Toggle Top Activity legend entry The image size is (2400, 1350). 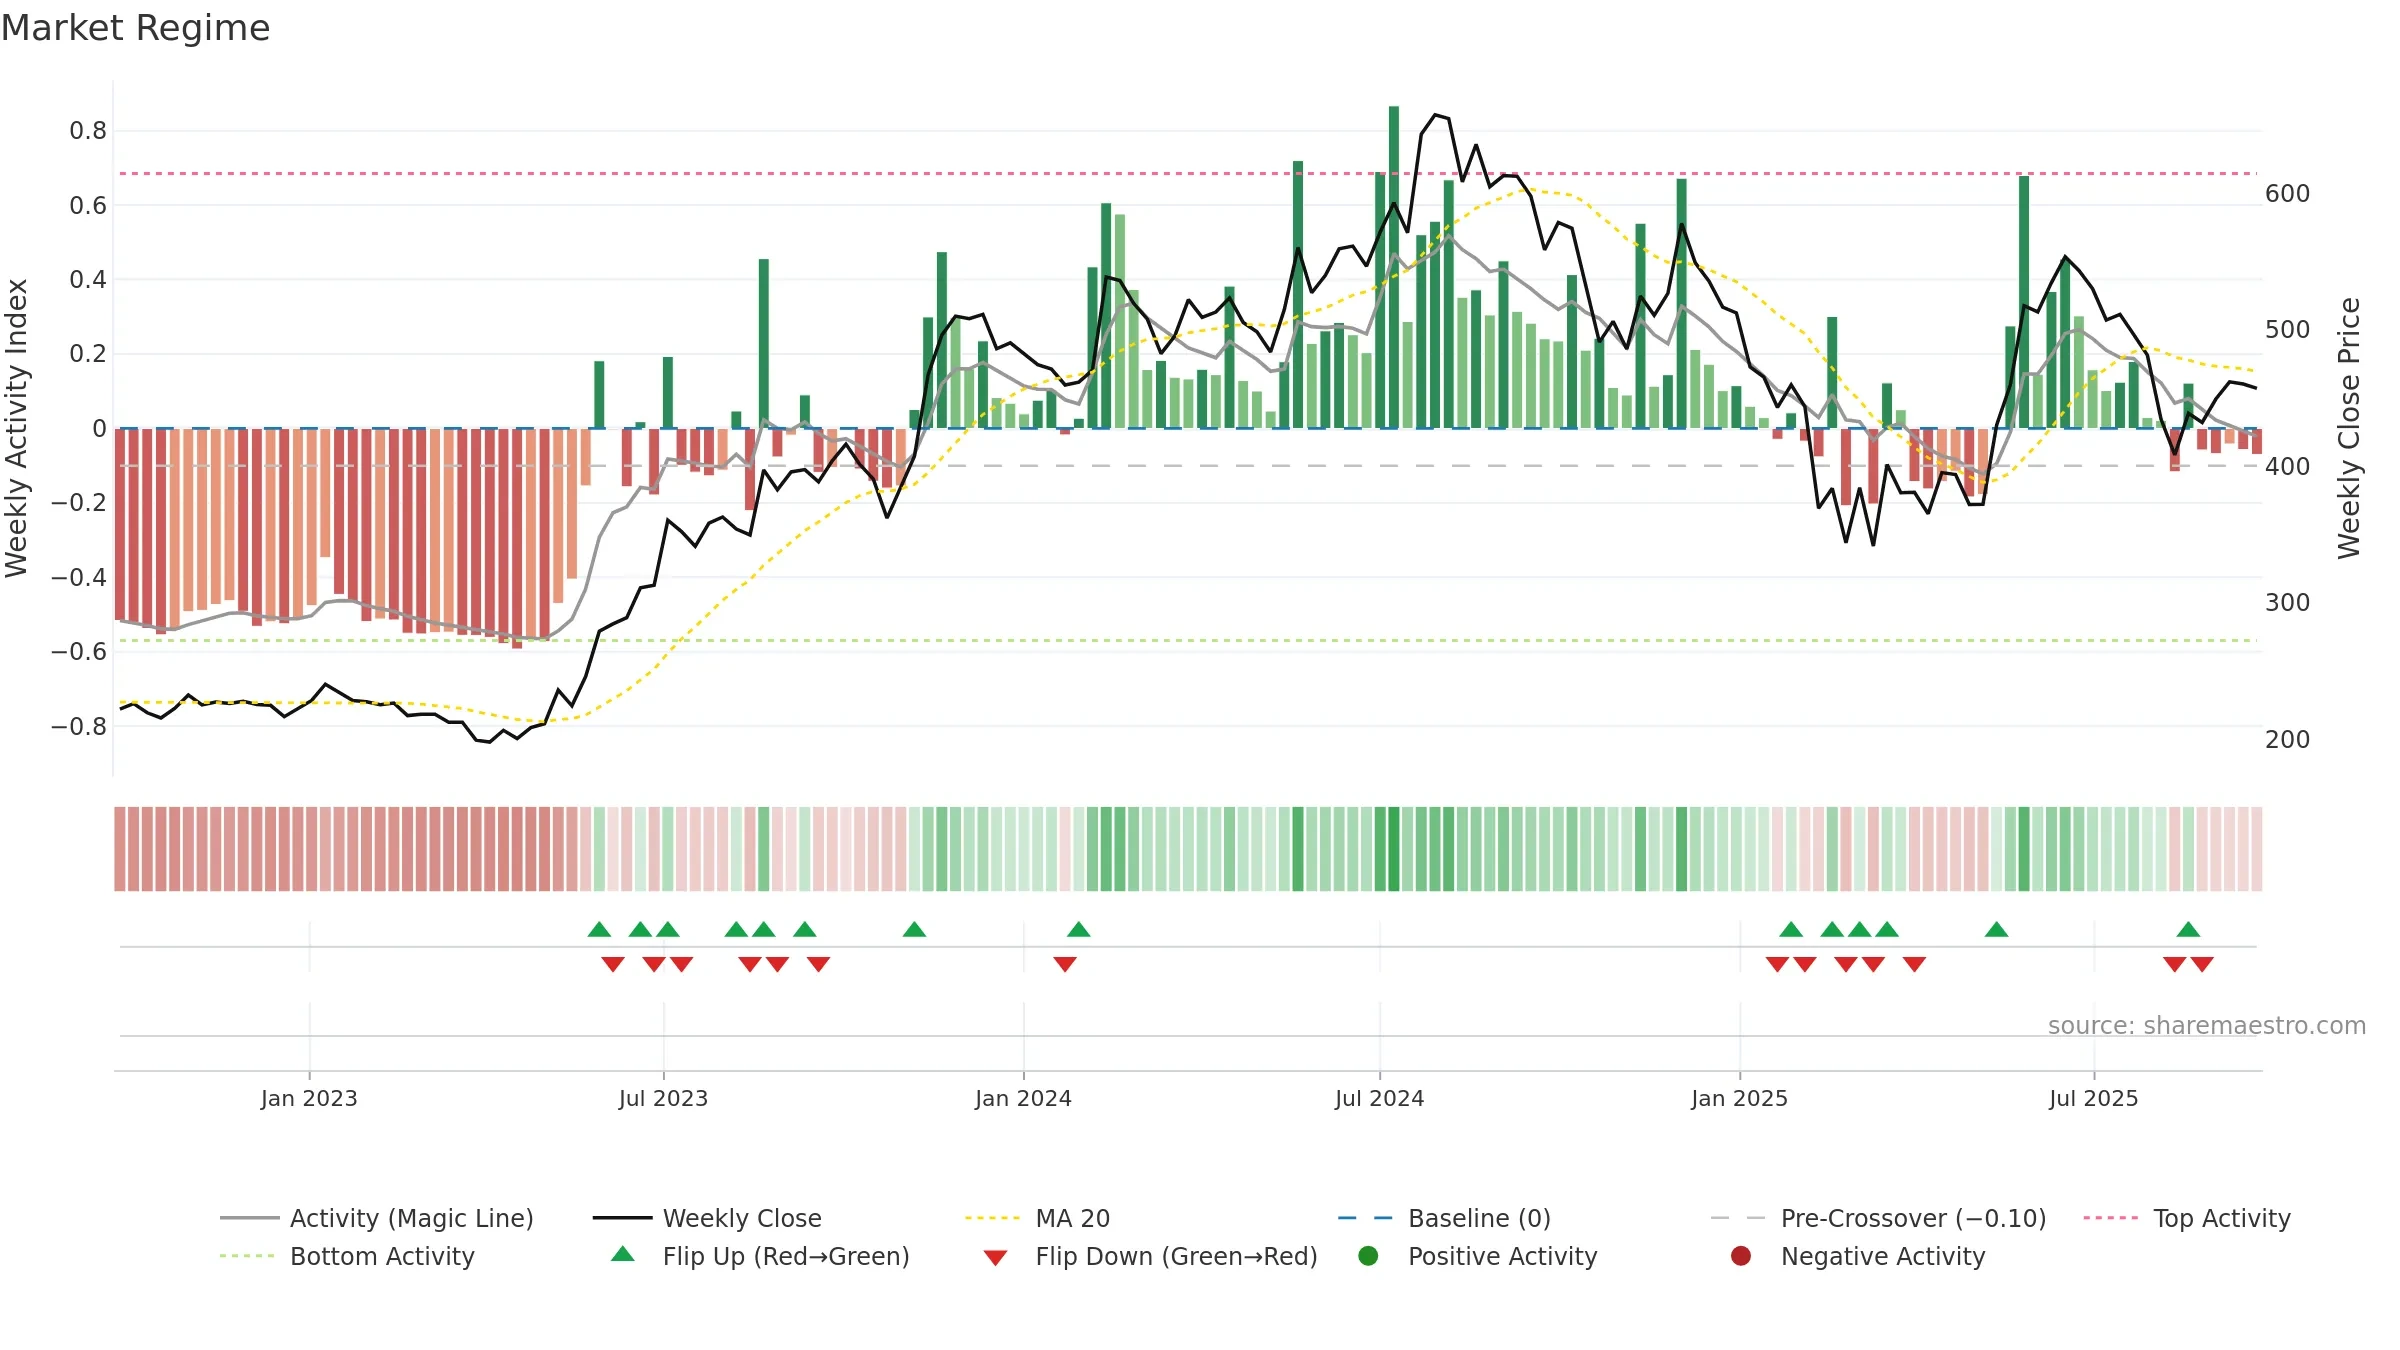click(x=2187, y=1218)
